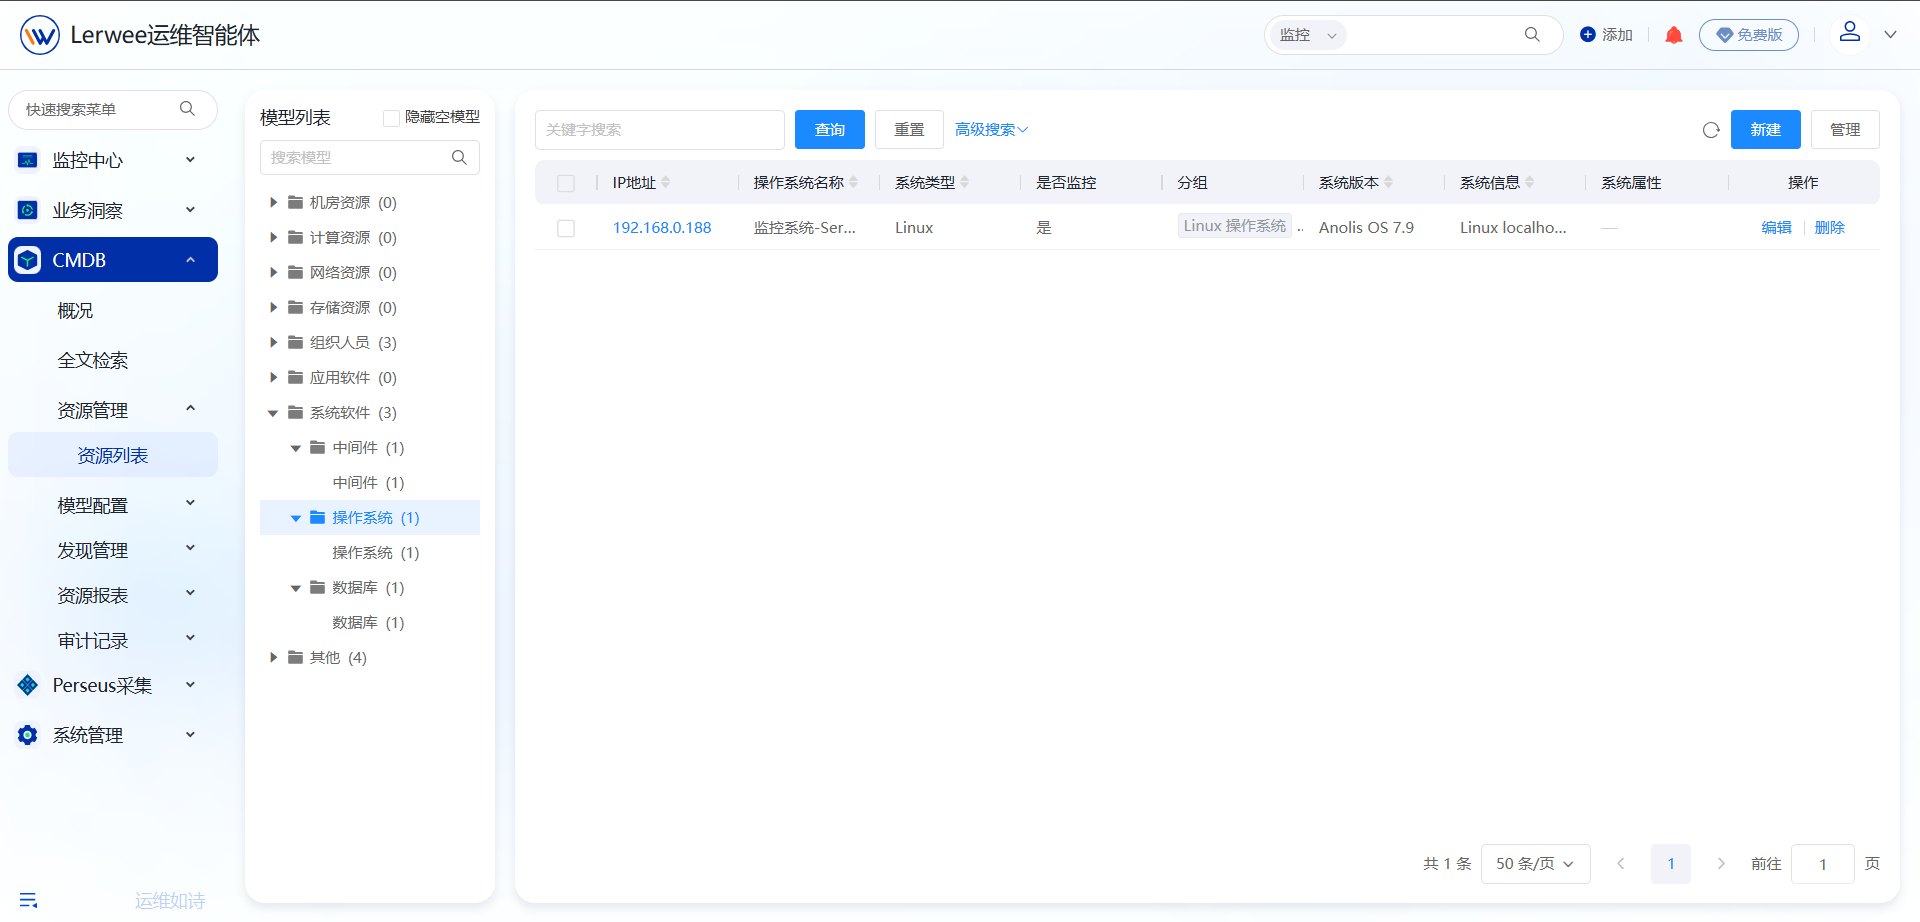
Task: Select all rows with header checkbox
Action: 566,183
